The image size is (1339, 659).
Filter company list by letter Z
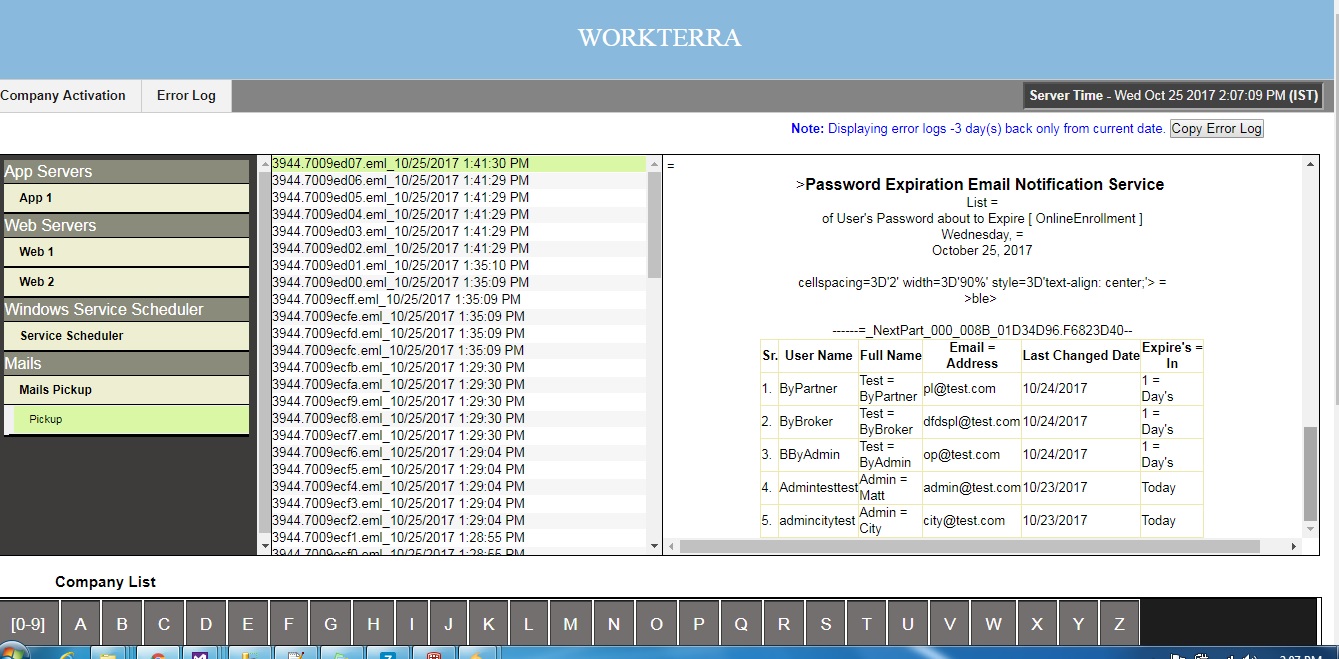pos(1119,624)
